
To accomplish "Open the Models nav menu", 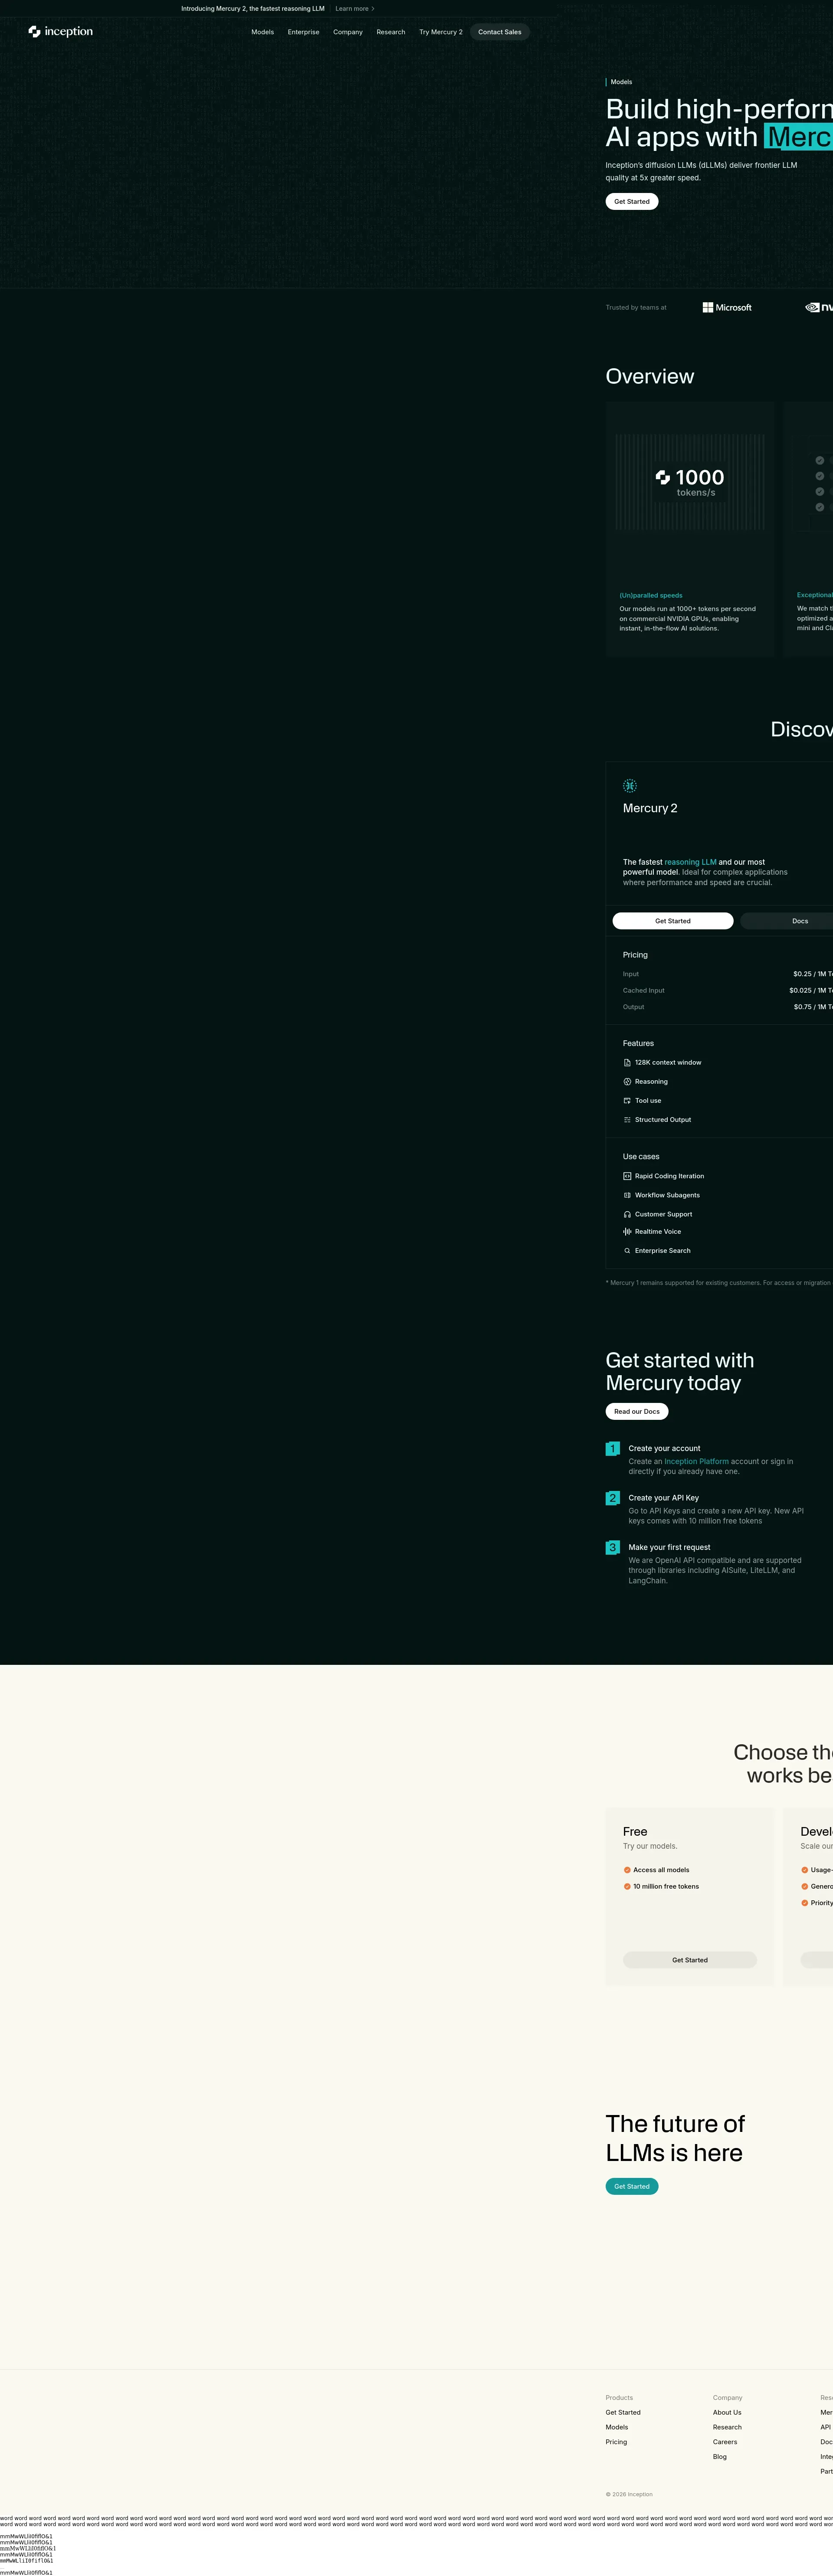I will point(262,32).
